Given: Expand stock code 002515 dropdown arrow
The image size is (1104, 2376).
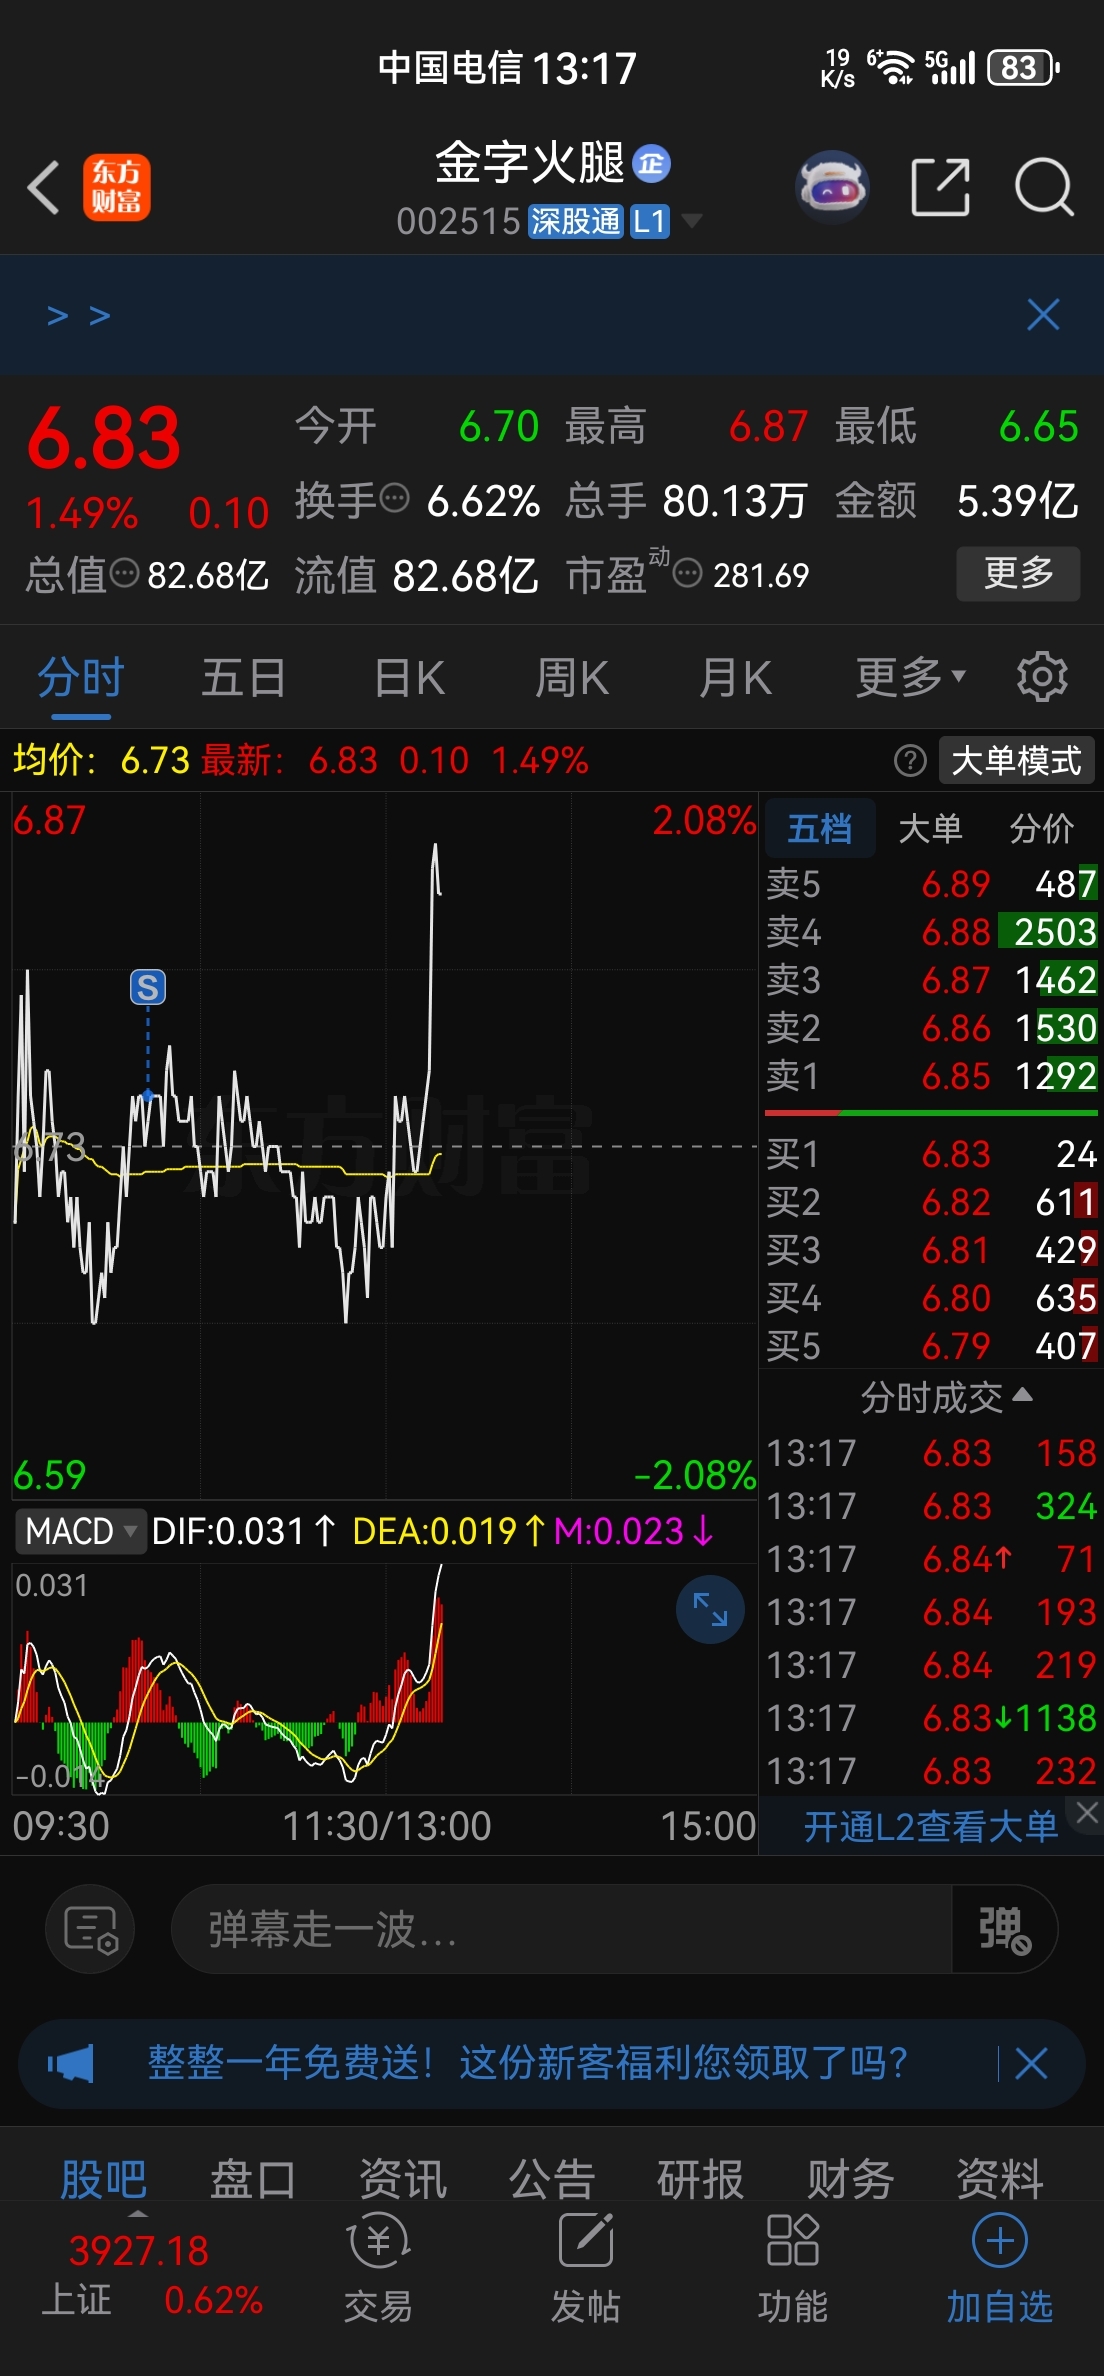Looking at the screenshot, I should [691, 220].
